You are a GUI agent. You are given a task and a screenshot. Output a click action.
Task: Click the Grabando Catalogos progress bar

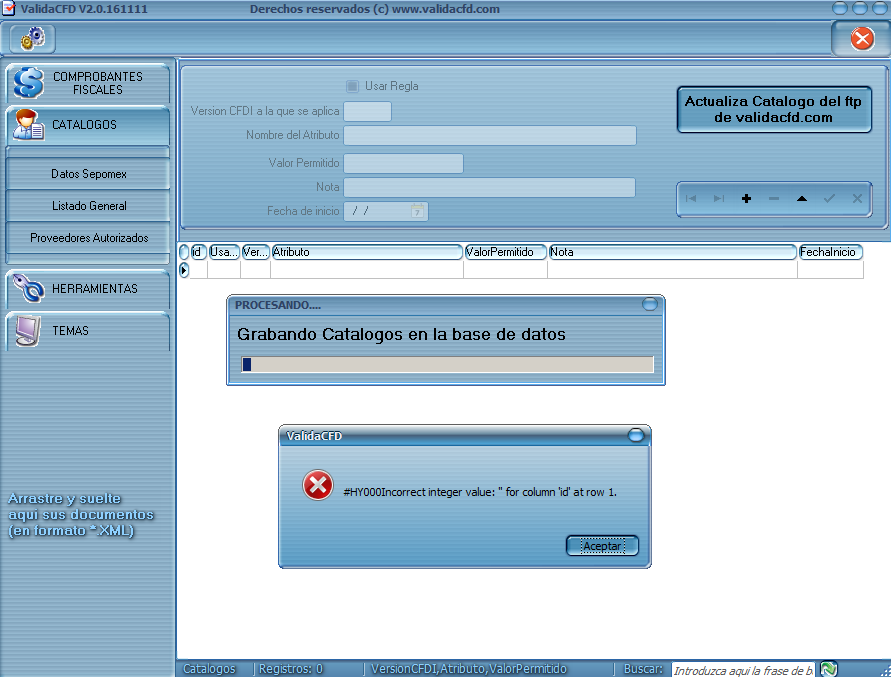click(x=447, y=364)
